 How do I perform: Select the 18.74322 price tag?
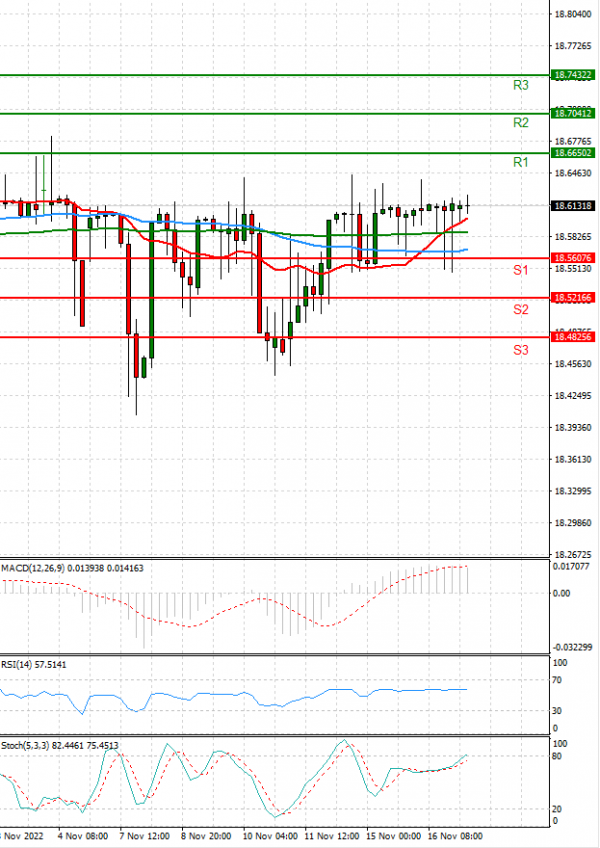572,75
